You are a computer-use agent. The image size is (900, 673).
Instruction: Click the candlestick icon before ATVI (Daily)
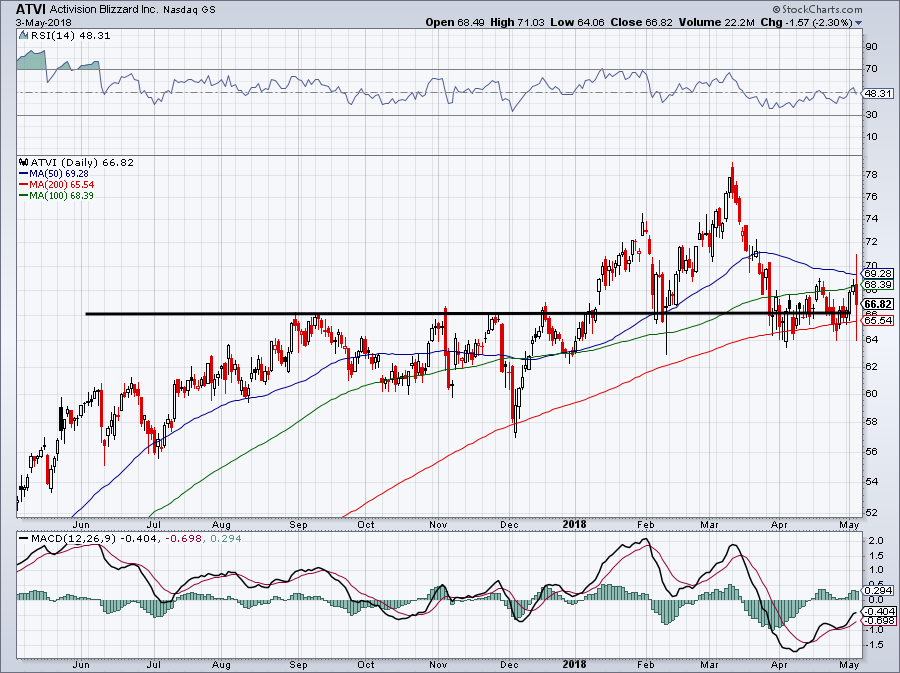pos(23,162)
